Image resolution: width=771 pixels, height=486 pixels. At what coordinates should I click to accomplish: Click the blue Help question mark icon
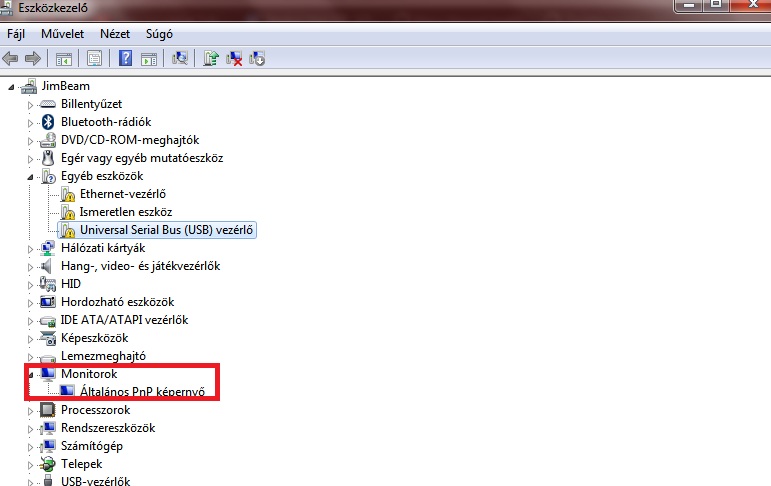(125, 58)
